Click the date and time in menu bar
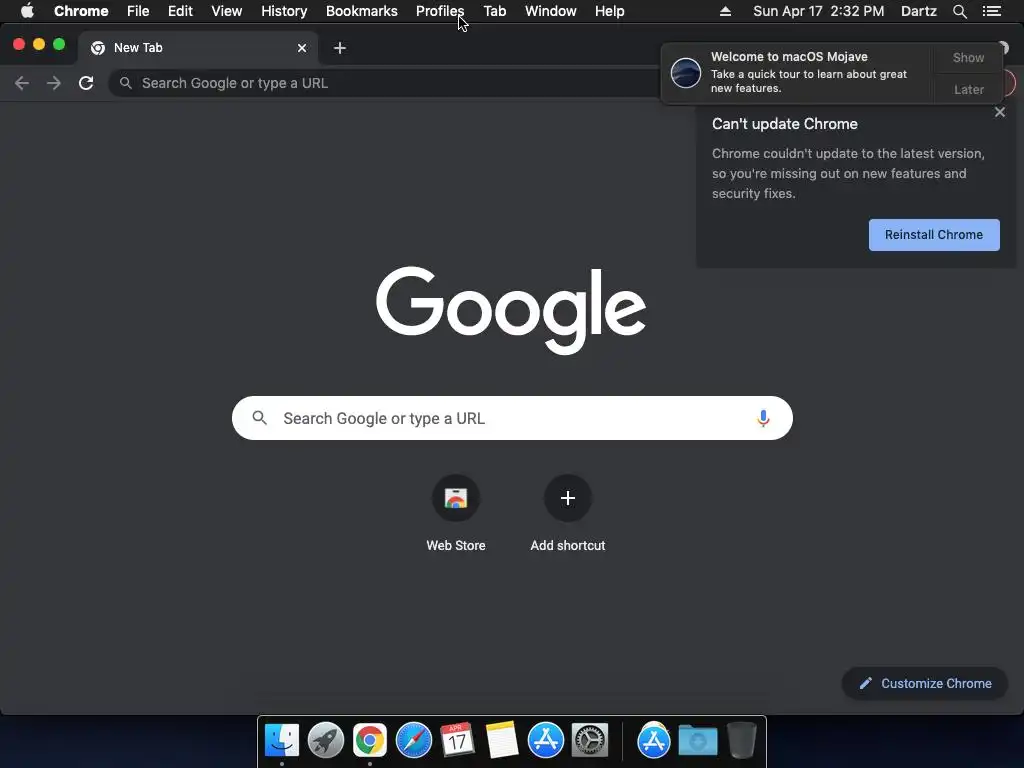Viewport: 1024px width, 768px height. 818,11
